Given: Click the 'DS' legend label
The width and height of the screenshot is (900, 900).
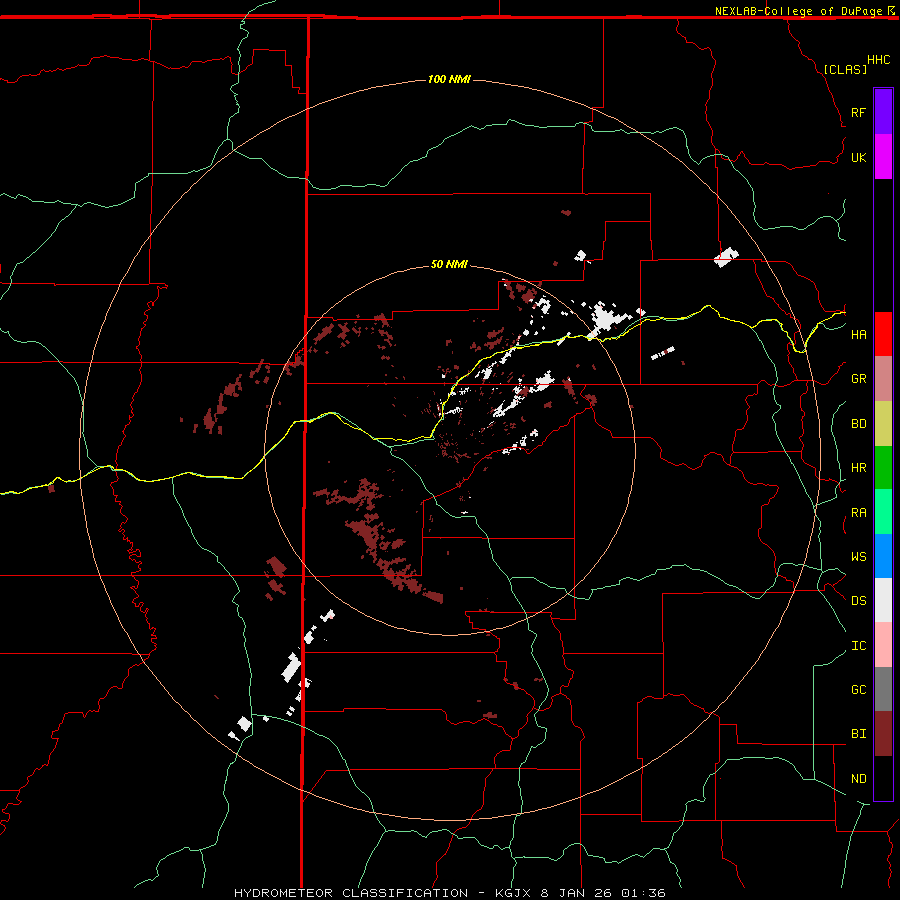Looking at the screenshot, I should [858, 601].
